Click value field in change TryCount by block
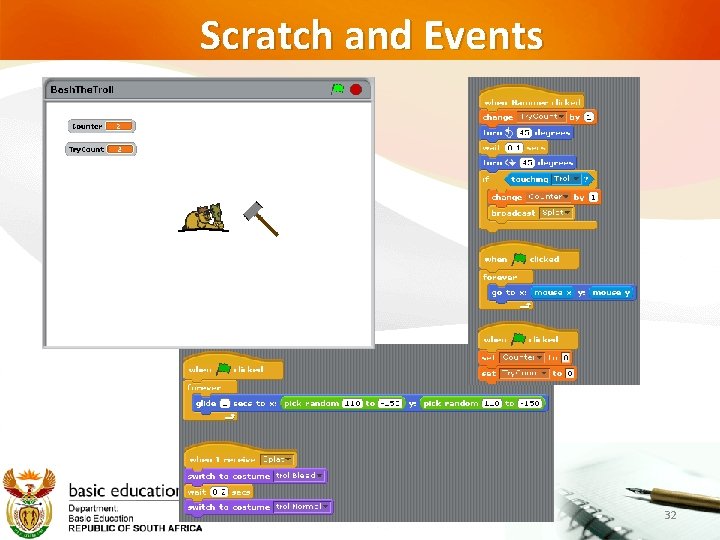Viewport: 720px width, 540px height. 589,117
